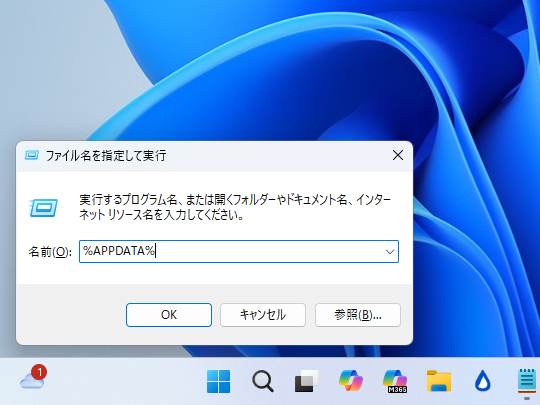This screenshot has width=540, height=405.
Task: Click the OK button
Action: (169, 315)
